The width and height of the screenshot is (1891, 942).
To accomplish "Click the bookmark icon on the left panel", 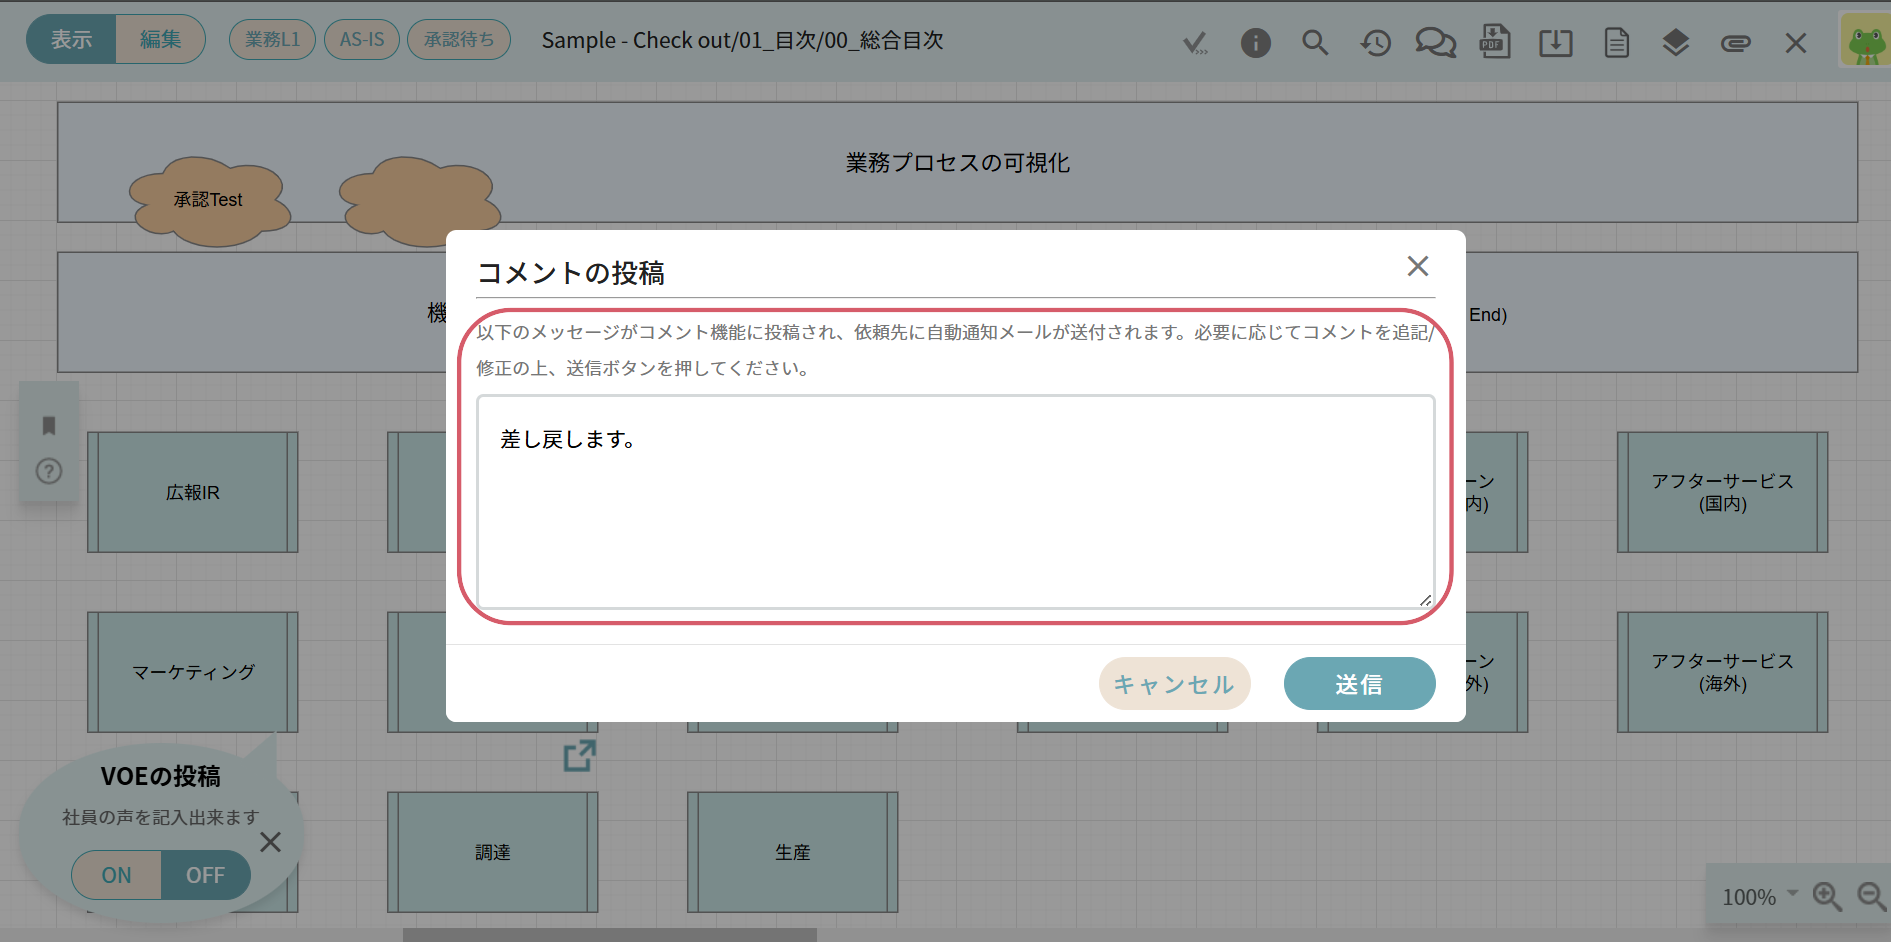I will [49, 426].
